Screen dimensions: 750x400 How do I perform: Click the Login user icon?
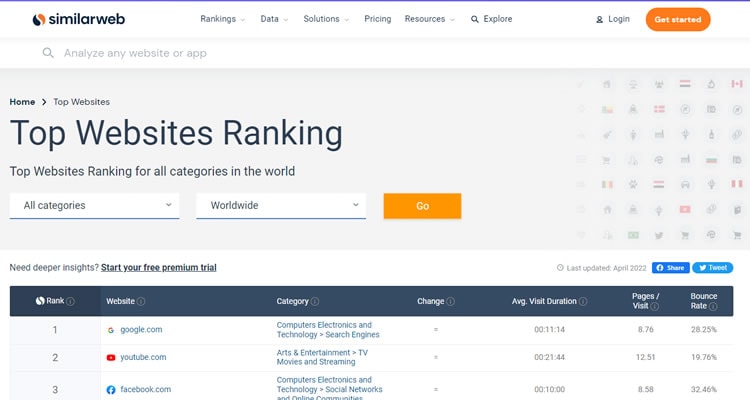point(599,20)
